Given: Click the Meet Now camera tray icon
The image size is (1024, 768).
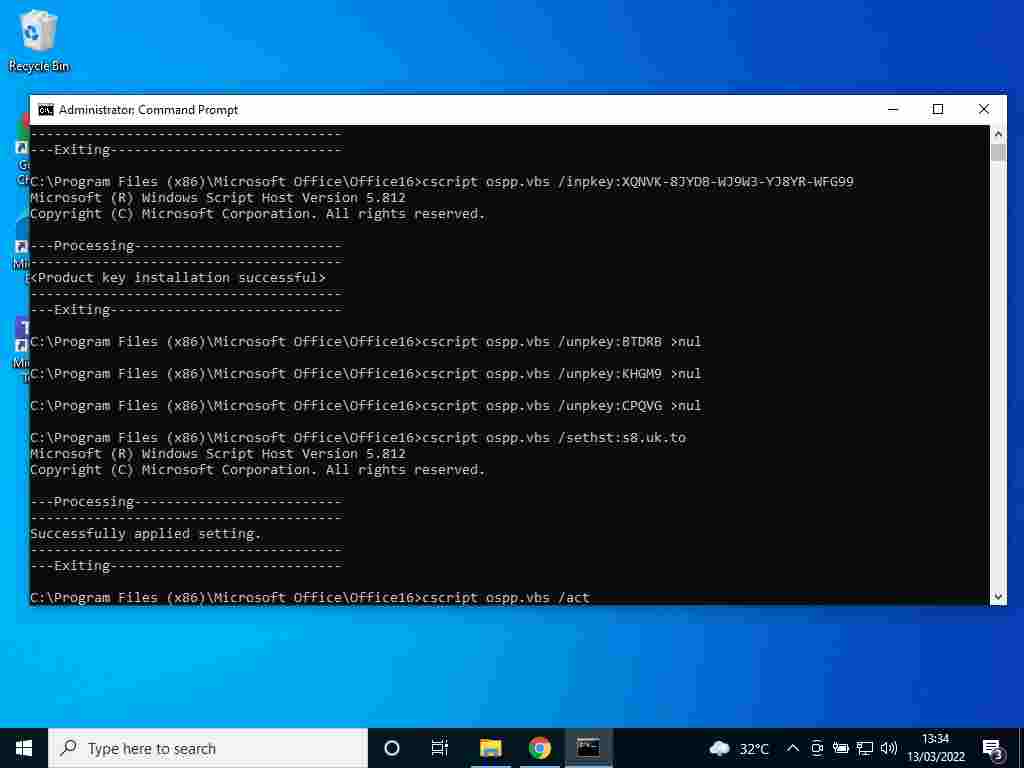Looking at the screenshot, I should pos(816,748).
